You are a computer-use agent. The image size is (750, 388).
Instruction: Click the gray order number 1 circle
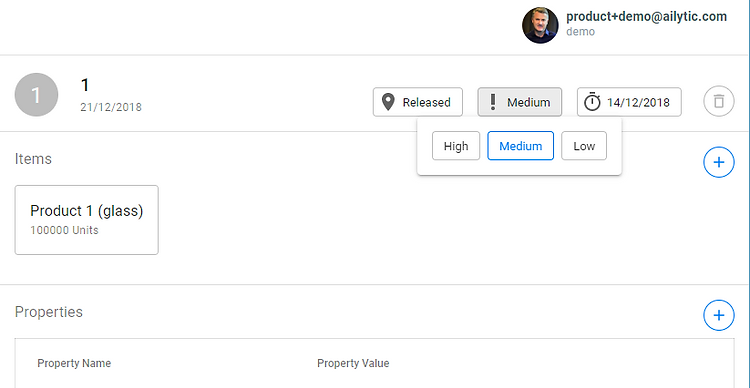(x=36, y=95)
